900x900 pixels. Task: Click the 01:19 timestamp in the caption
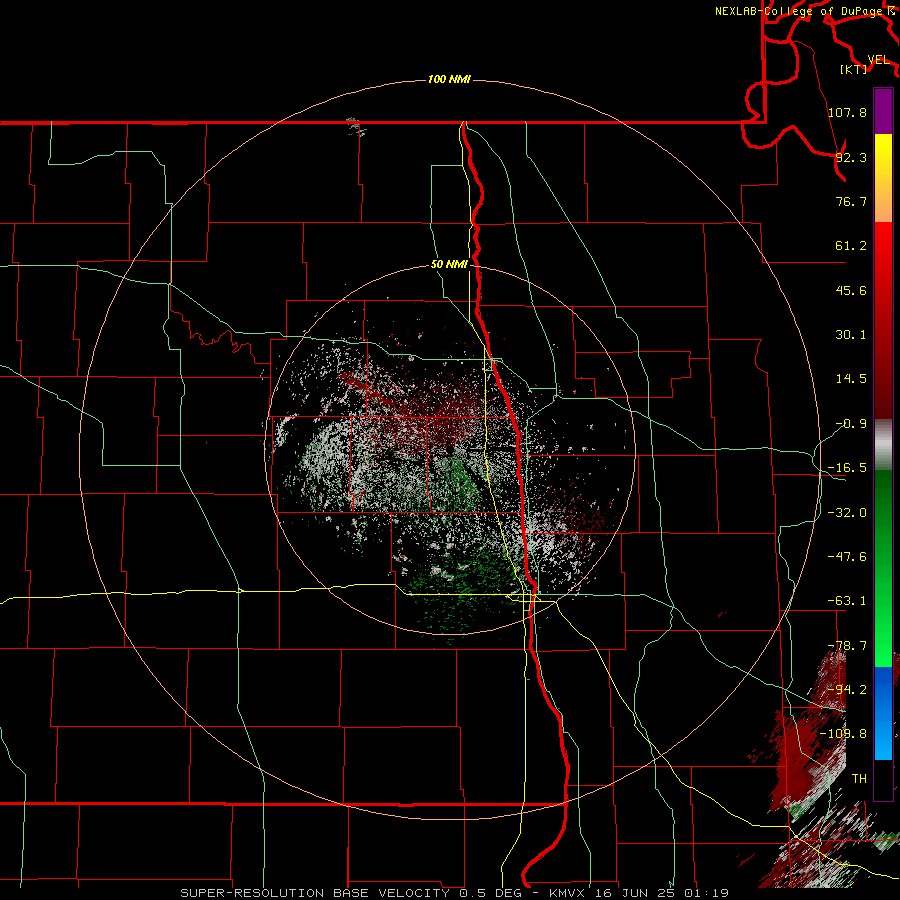(707, 893)
